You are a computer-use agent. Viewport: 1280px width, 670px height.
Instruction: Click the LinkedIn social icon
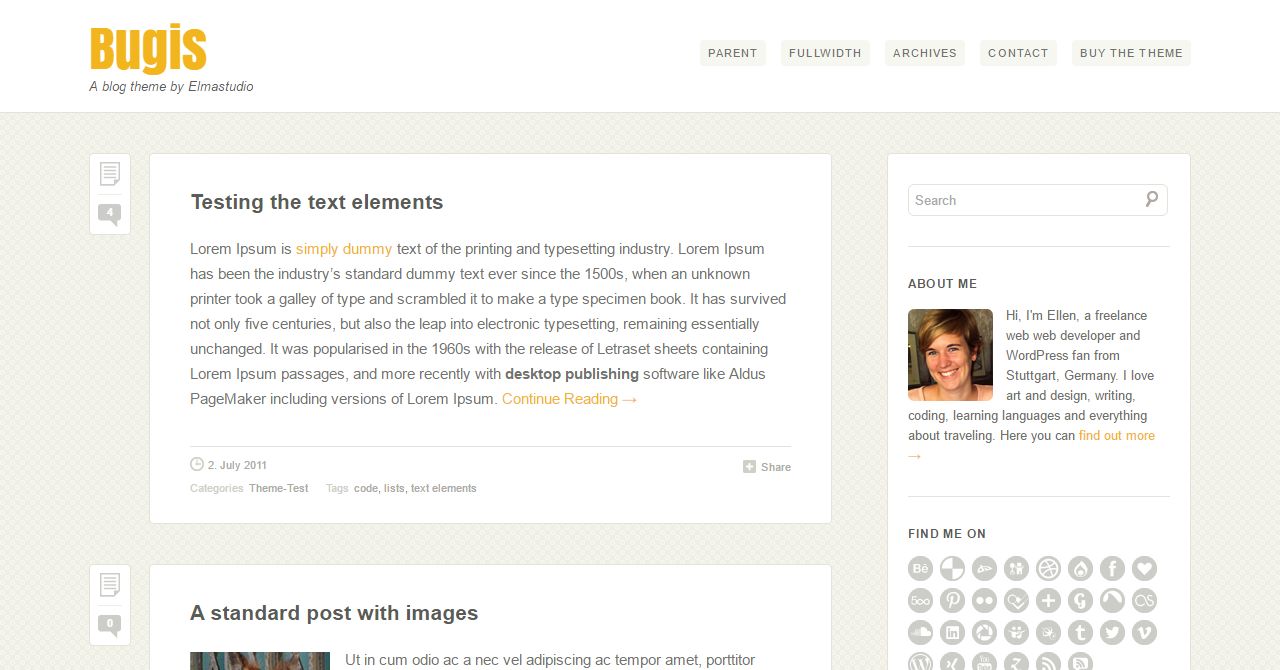(x=952, y=633)
